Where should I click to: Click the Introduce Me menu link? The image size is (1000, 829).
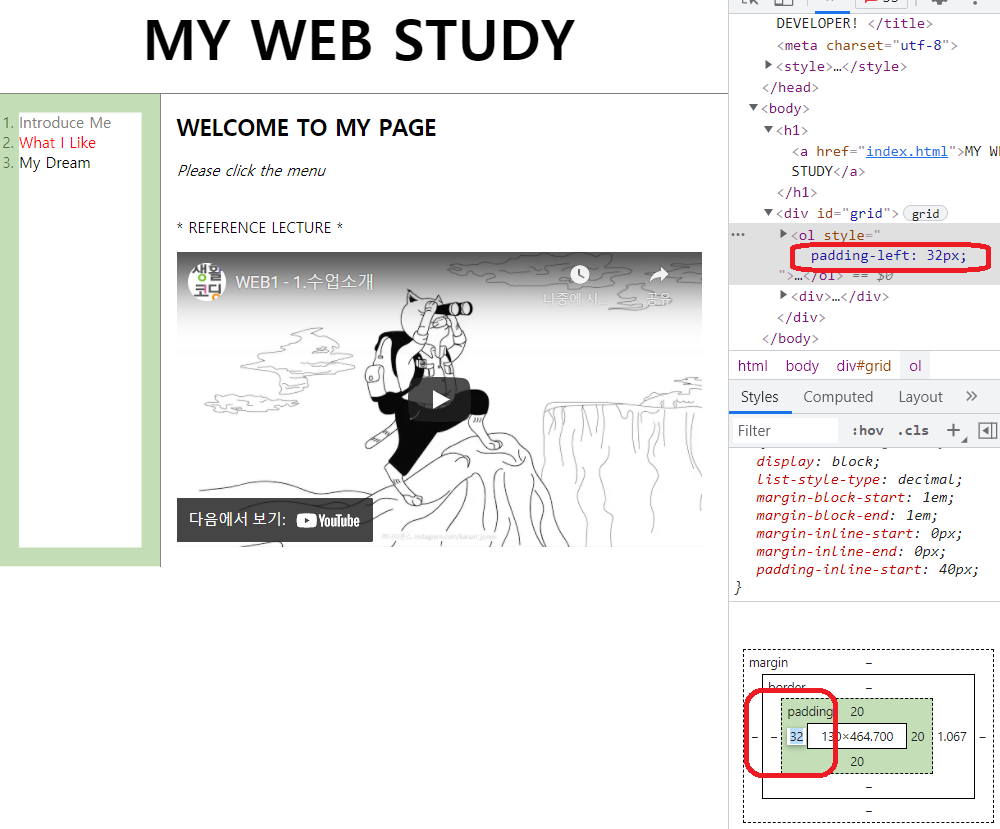pyautogui.click(x=65, y=122)
